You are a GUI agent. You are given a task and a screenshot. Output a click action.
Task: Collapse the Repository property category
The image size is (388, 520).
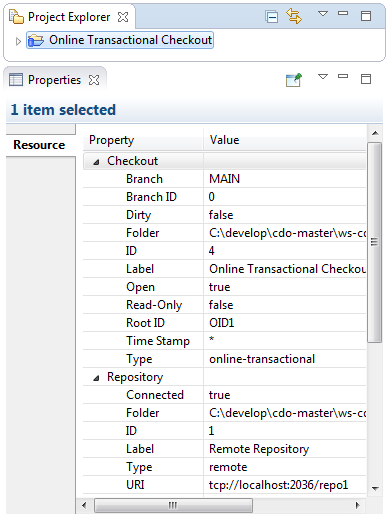tap(96, 378)
